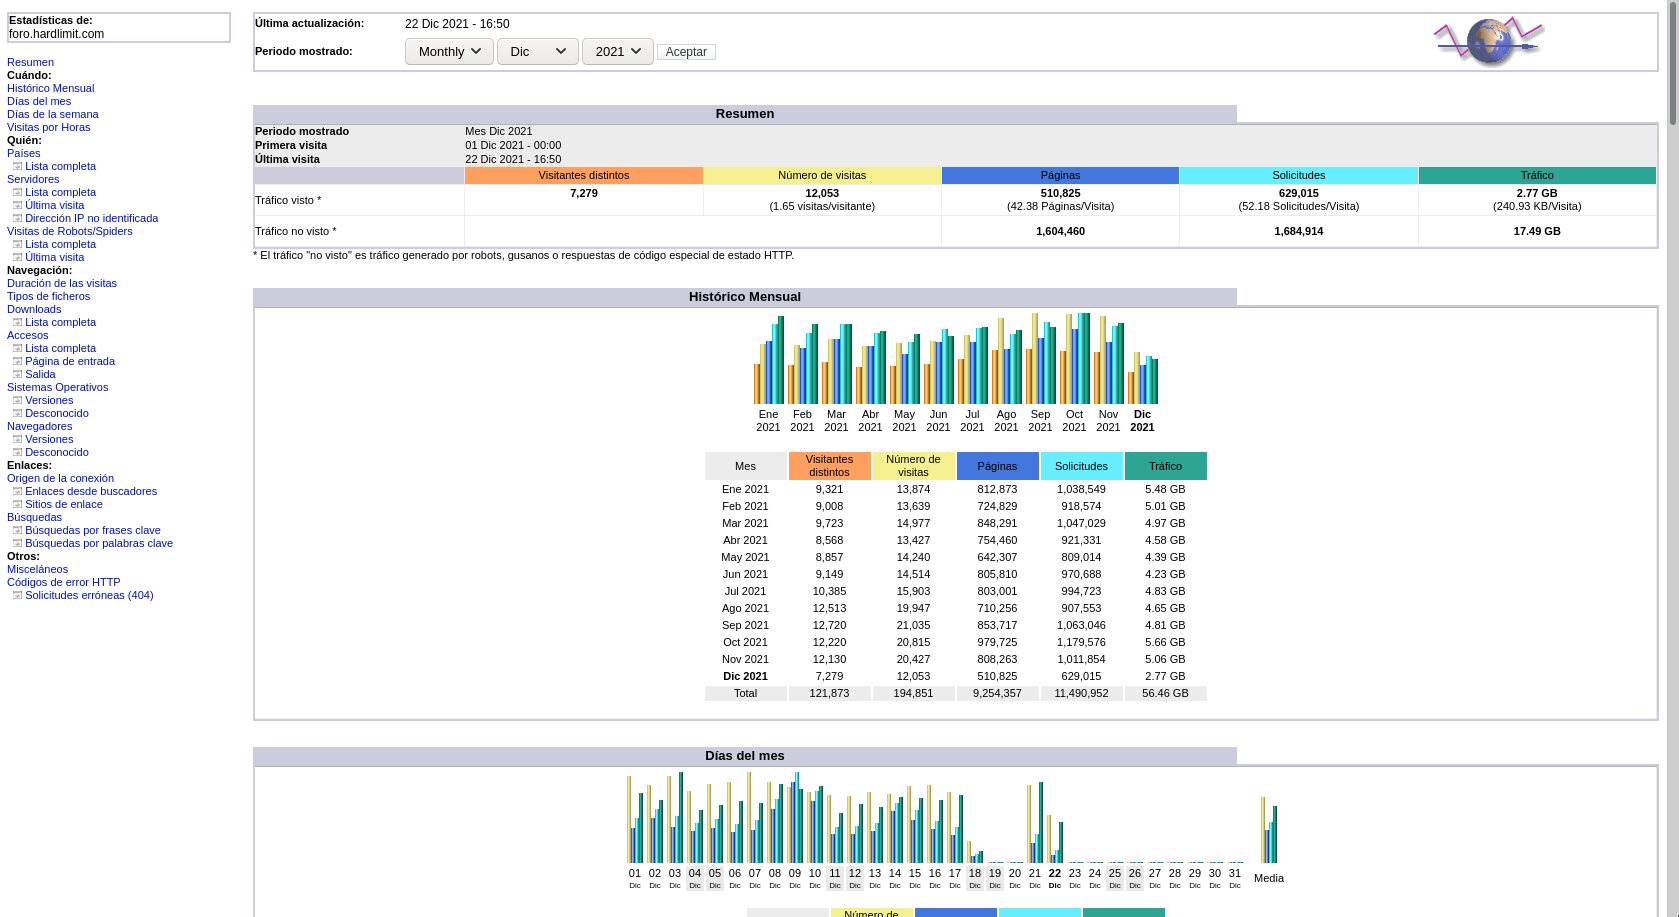Open the Dic month dropdown
Image resolution: width=1679 pixels, height=917 pixels.
(537, 51)
